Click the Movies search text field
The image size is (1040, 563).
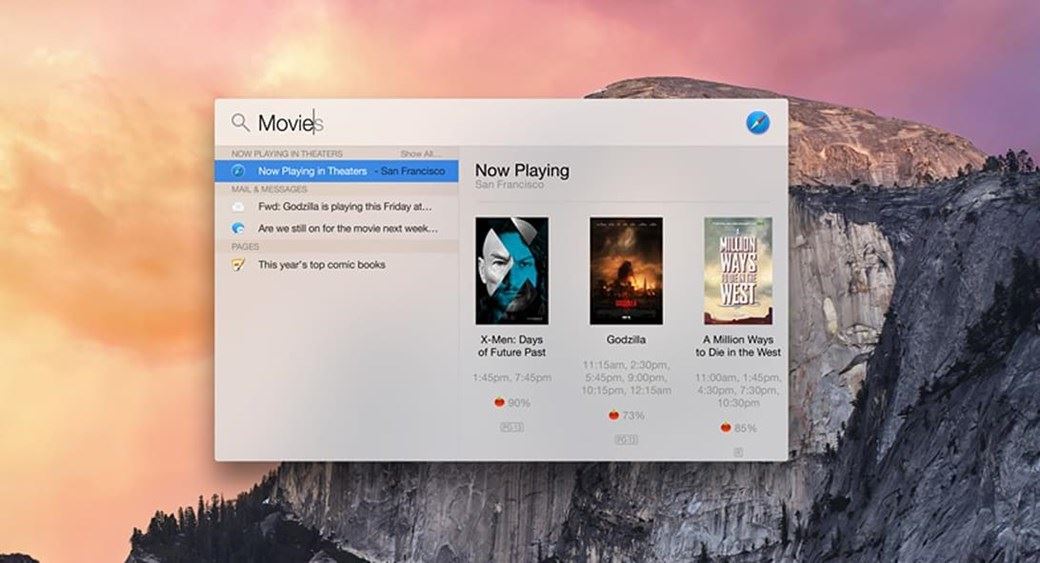491,123
